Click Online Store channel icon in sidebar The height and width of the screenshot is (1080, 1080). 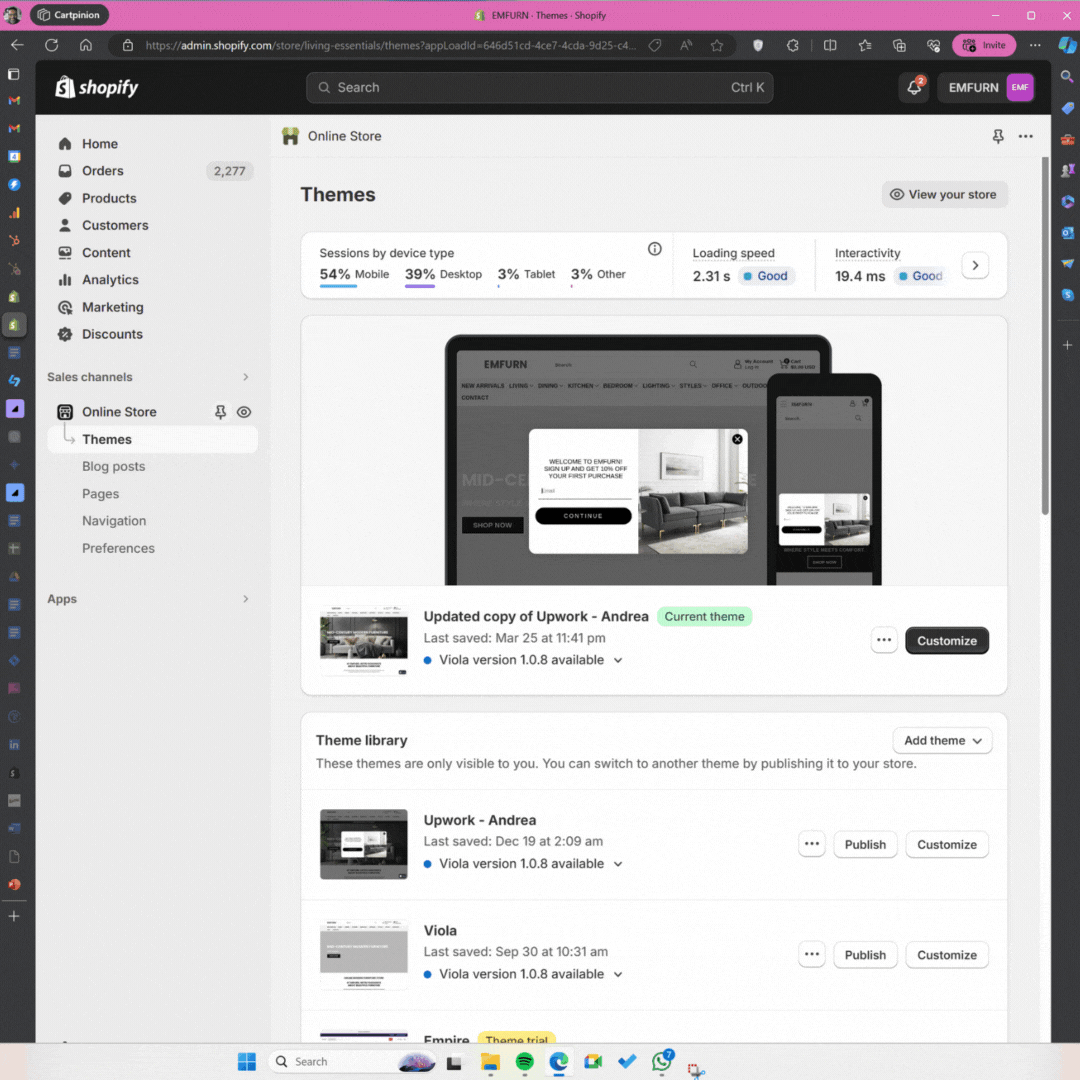65,412
